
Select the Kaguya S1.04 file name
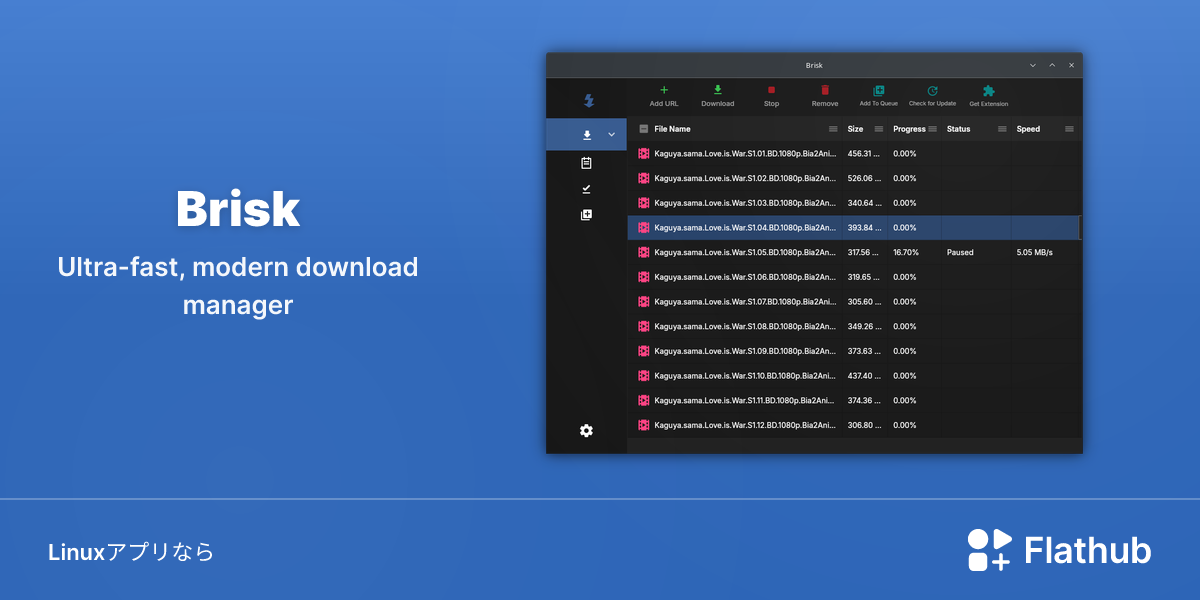(745, 228)
